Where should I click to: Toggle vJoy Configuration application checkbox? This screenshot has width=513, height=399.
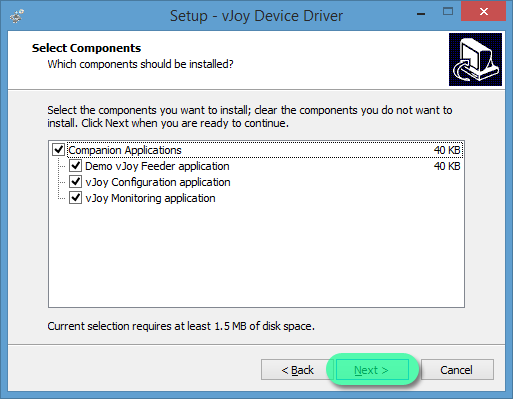point(76,182)
